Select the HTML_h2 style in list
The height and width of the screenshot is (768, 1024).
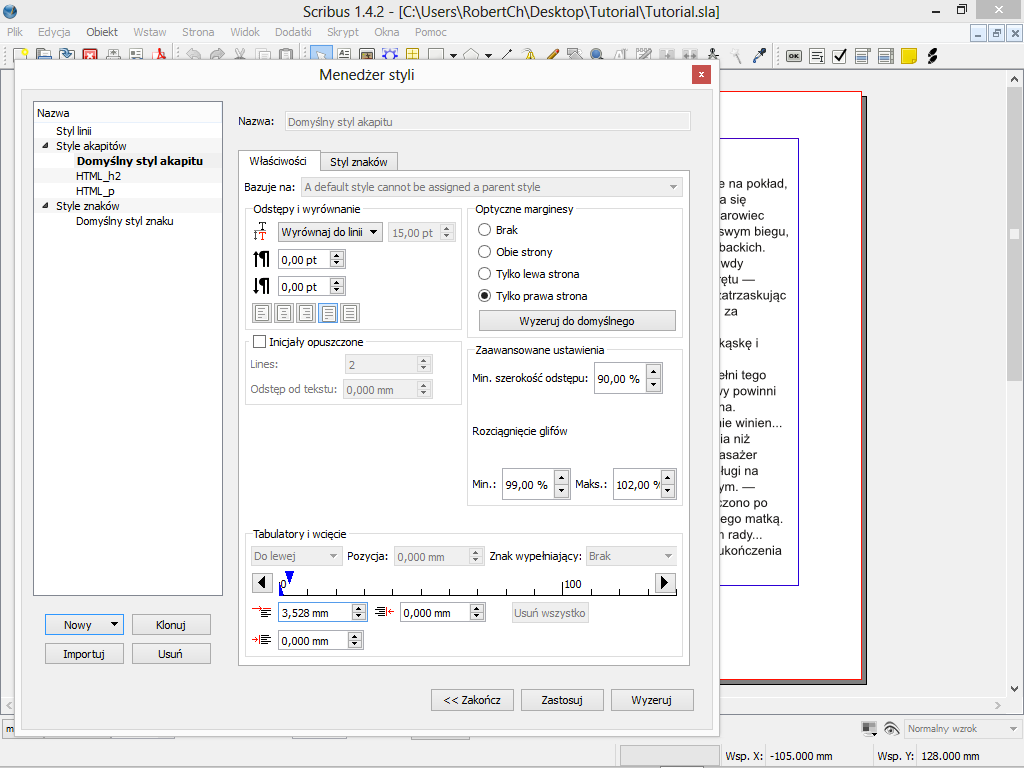98,176
